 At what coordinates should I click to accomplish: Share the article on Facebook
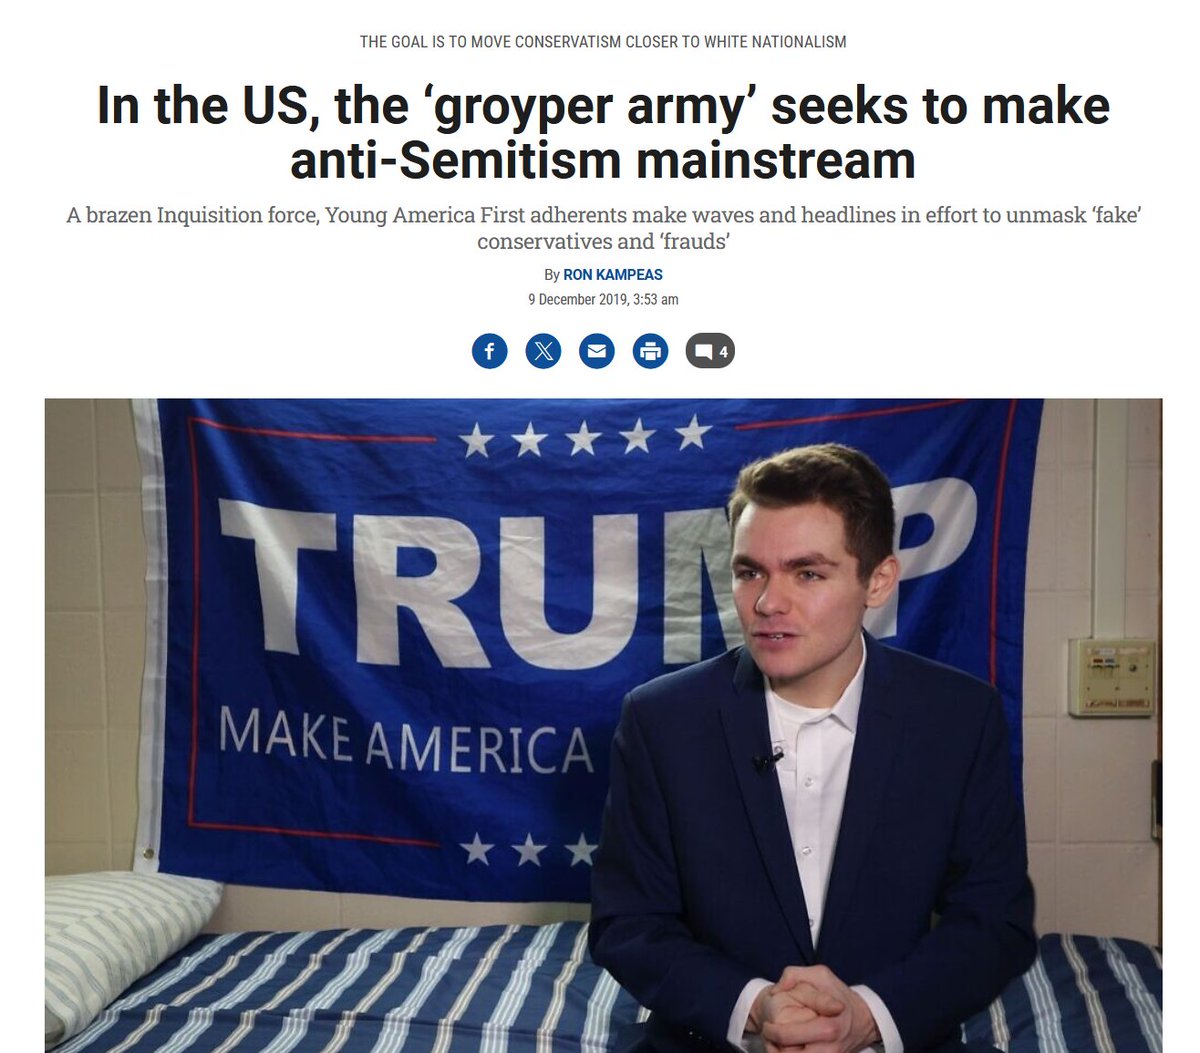click(x=490, y=351)
